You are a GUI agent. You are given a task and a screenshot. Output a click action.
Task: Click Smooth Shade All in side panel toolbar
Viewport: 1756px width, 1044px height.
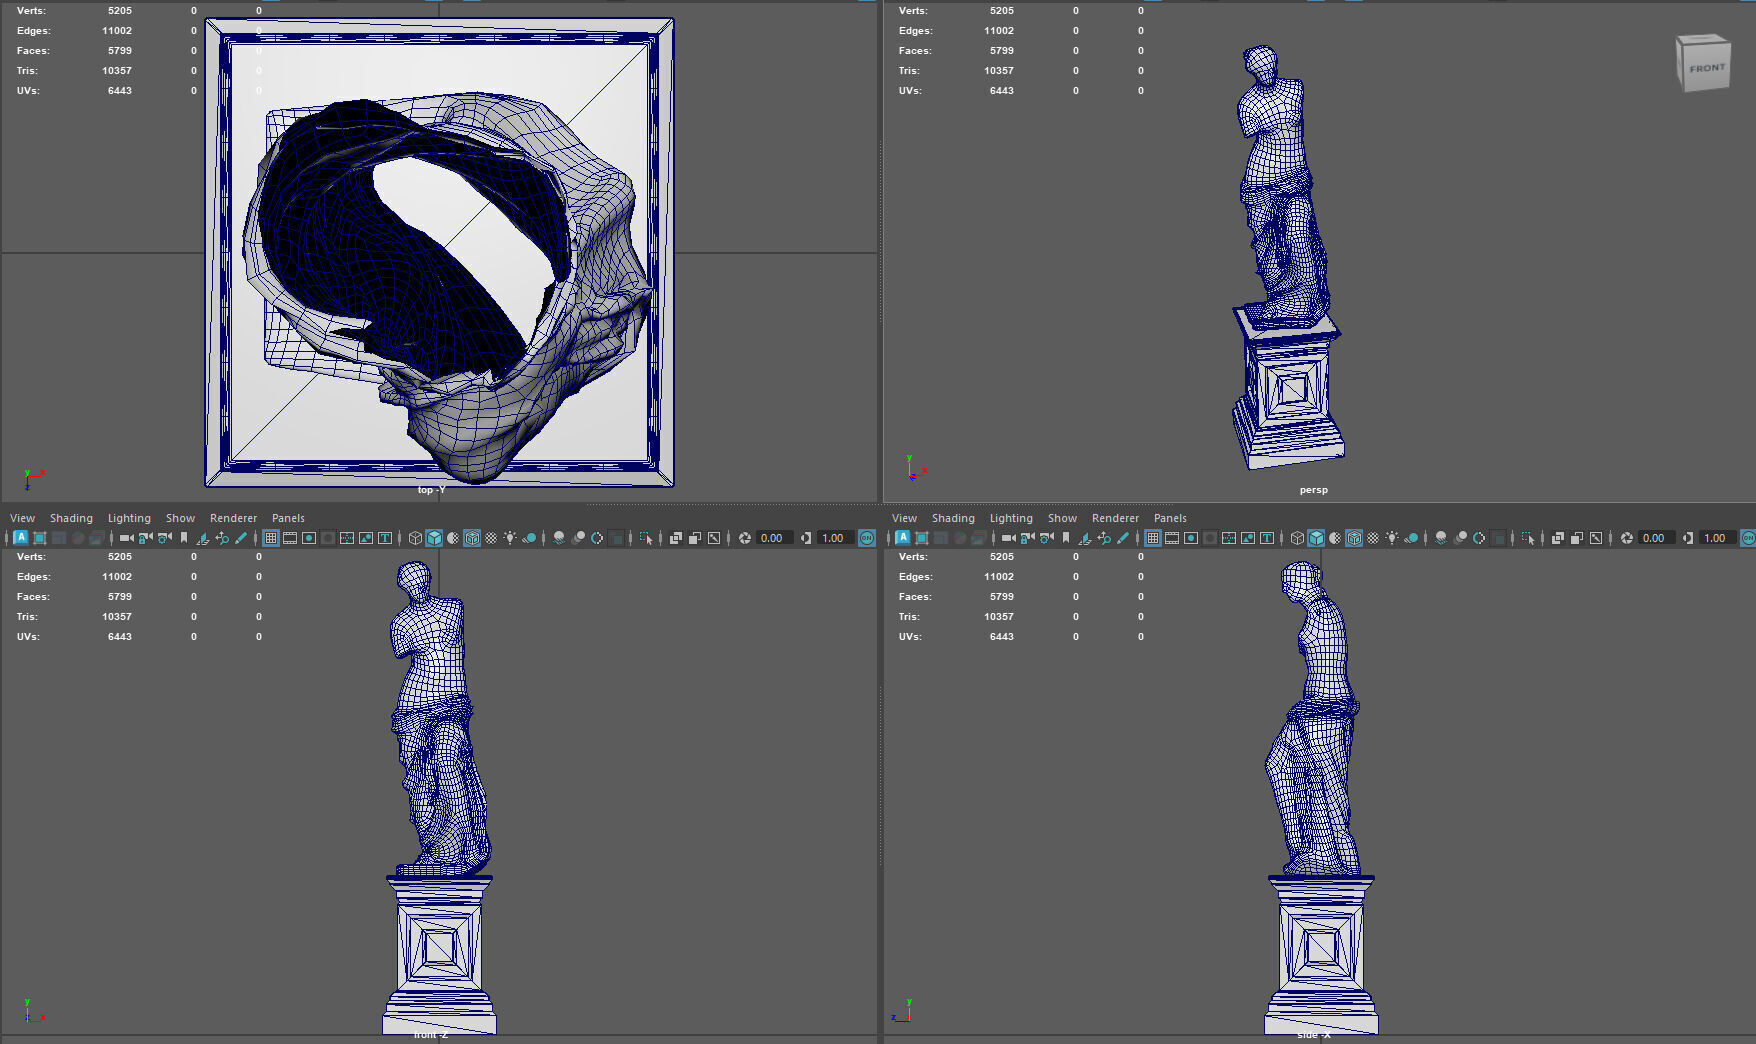[1316, 538]
